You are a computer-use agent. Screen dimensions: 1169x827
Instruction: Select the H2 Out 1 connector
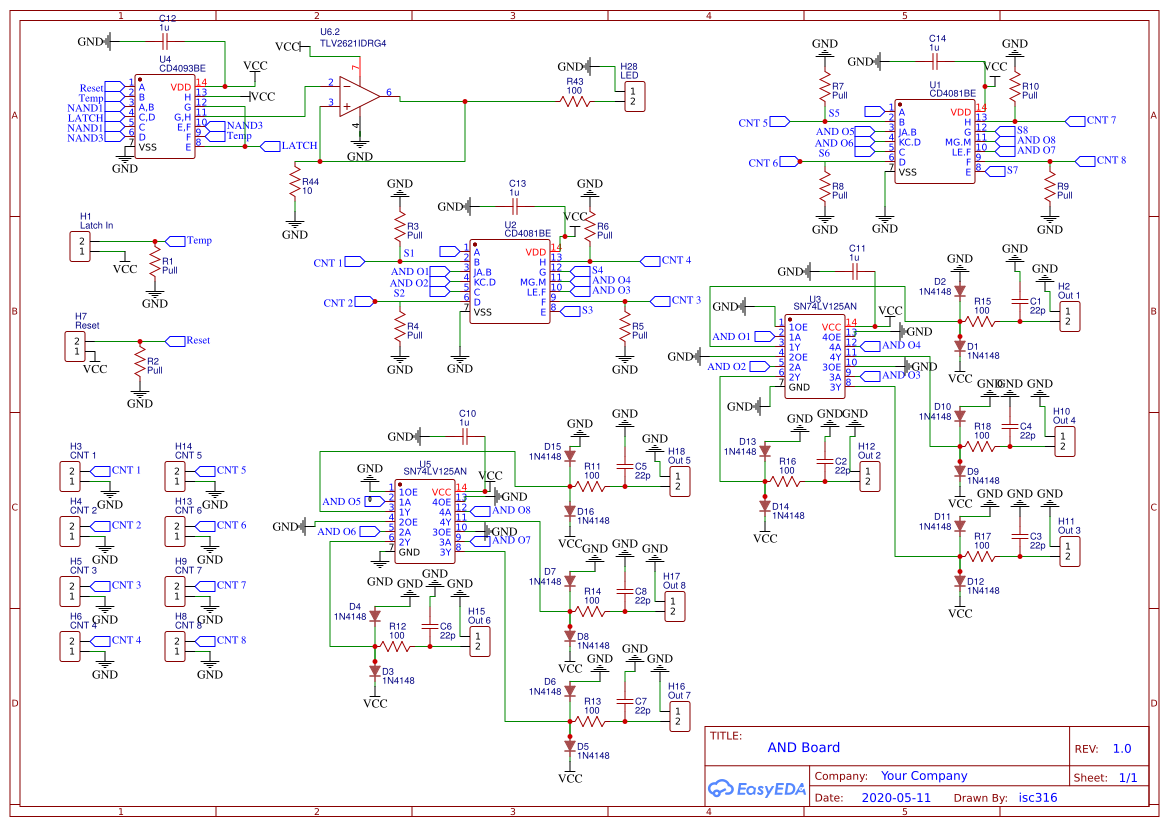coord(1070,317)
